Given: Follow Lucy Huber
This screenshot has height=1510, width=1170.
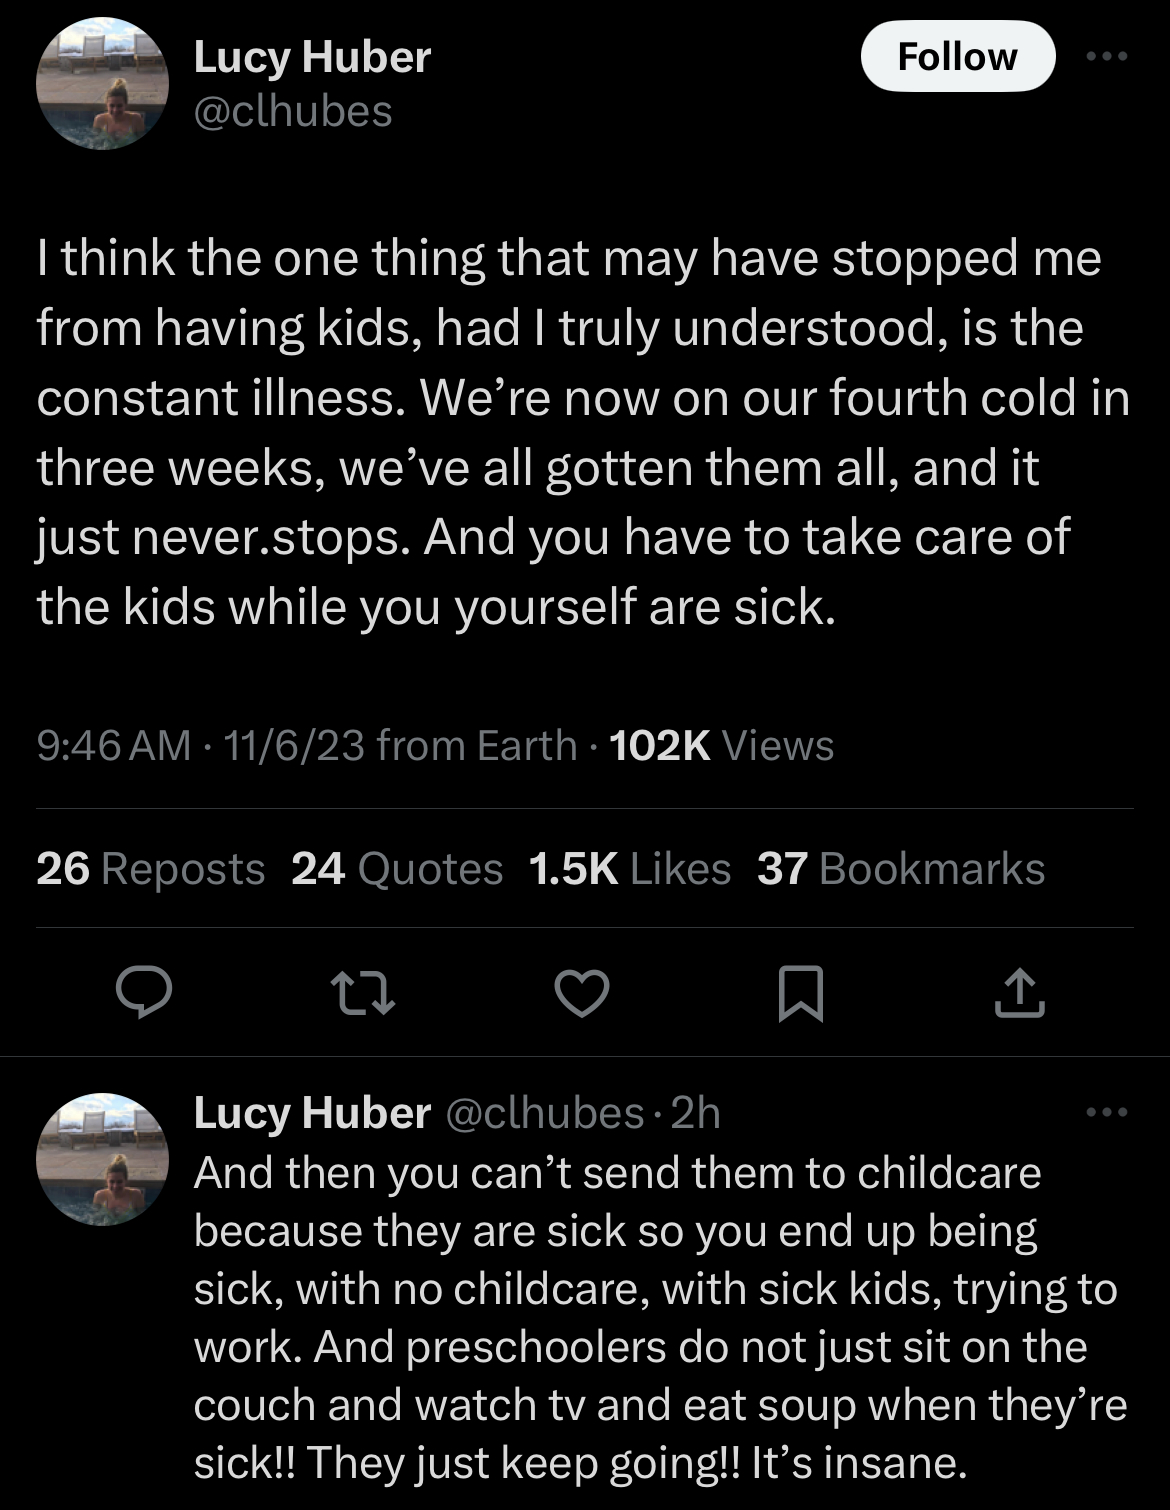Looking at the screenshot, I should [957, 57].
